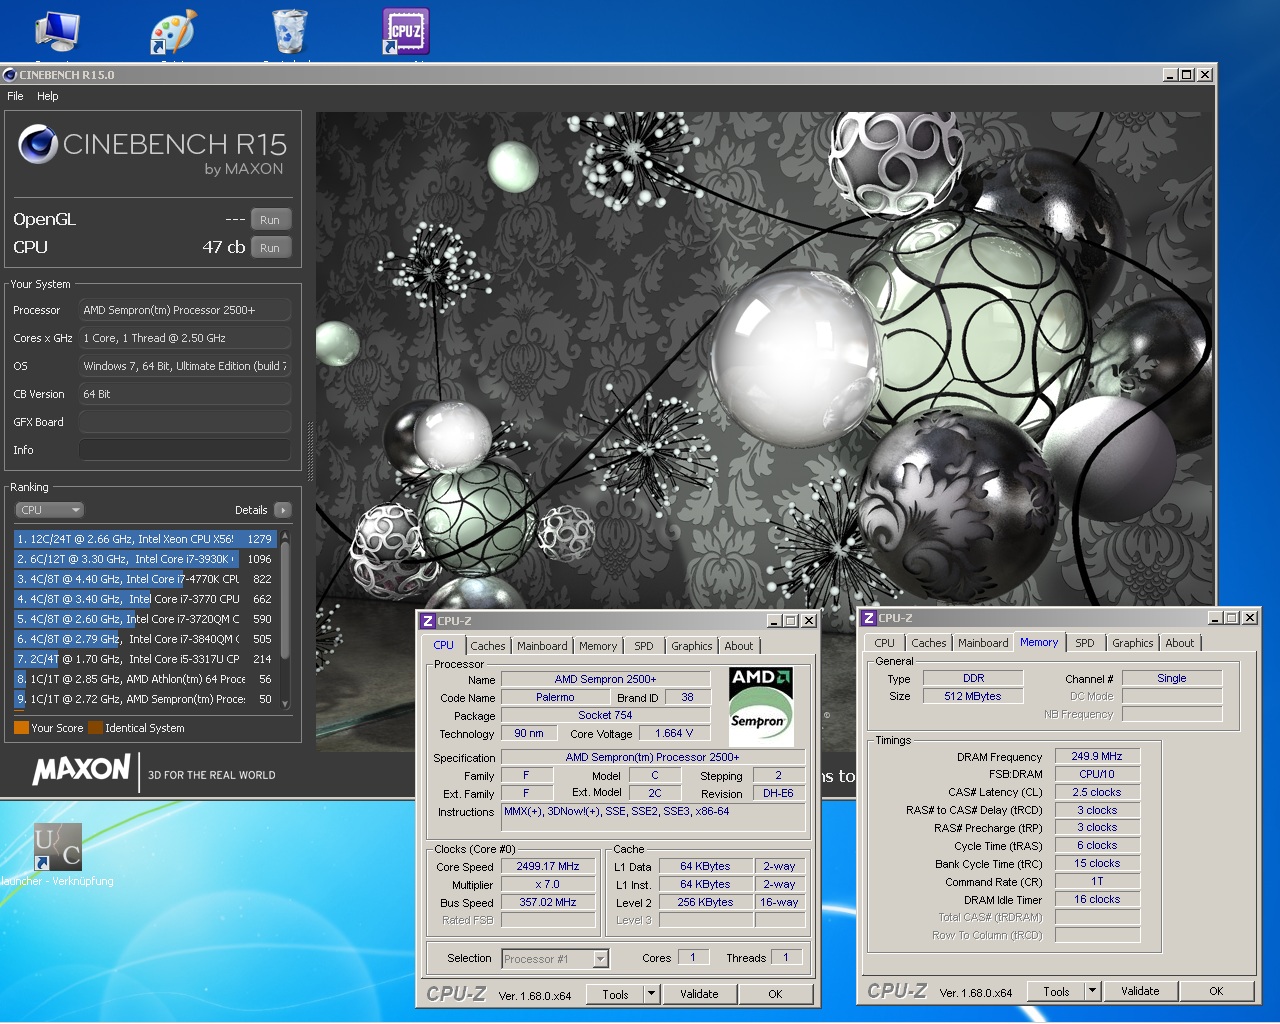Click the MAXON logo in Cinebench

point(82,770)
